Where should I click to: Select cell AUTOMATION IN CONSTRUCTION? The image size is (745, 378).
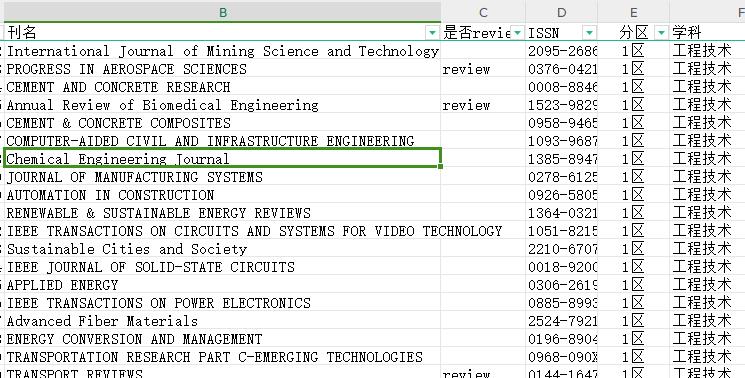[222, 195]
